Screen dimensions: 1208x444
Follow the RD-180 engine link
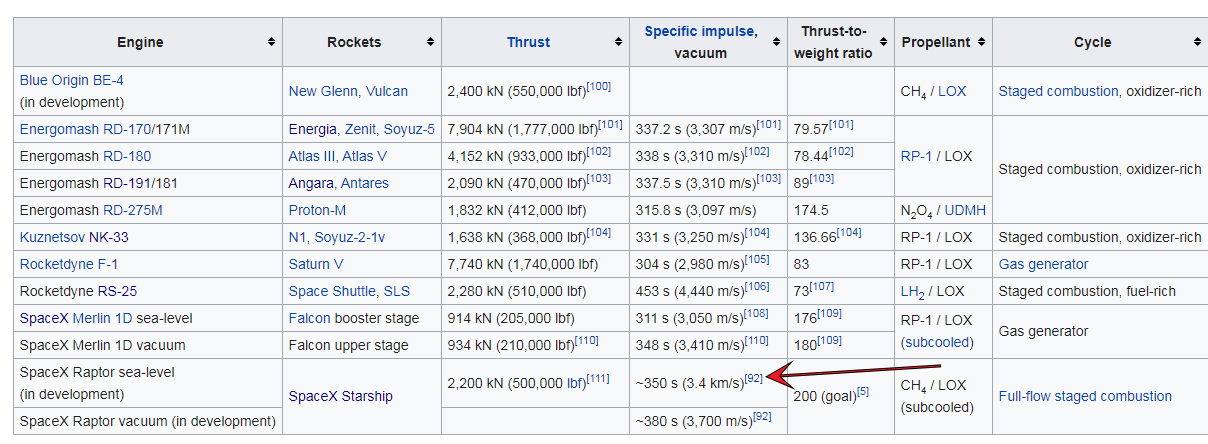point(127,156)
